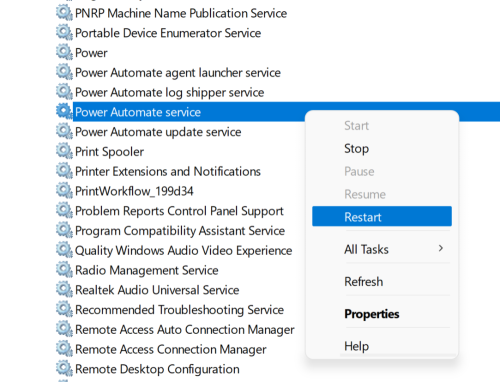Select Program Compatibility Assistant Service
Viewport: 500px width, 382px height.
[180, 231]
